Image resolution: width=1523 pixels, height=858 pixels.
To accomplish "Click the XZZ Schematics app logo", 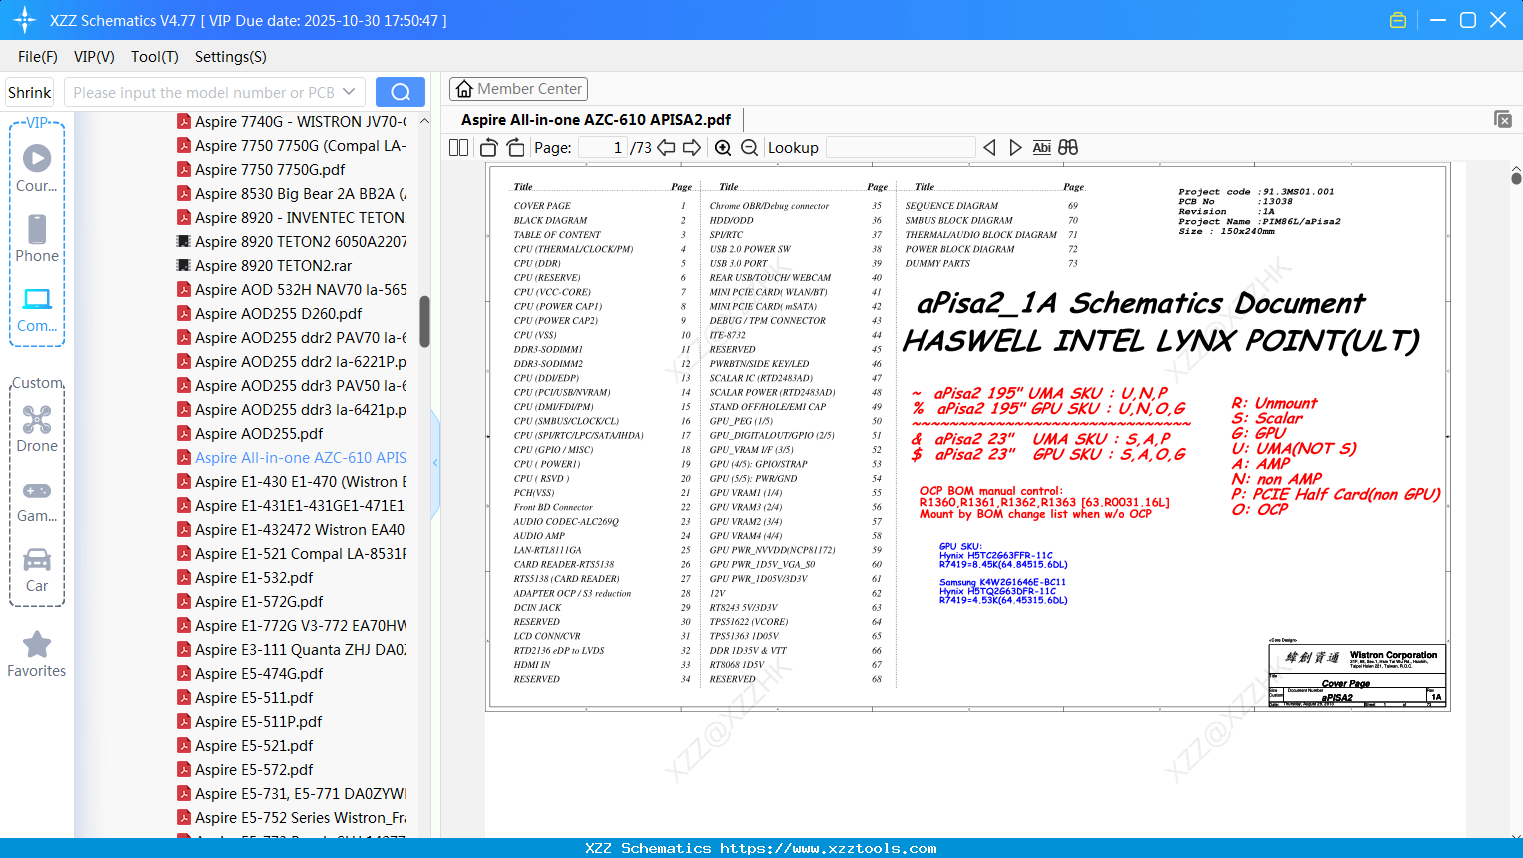I will 25,20.
